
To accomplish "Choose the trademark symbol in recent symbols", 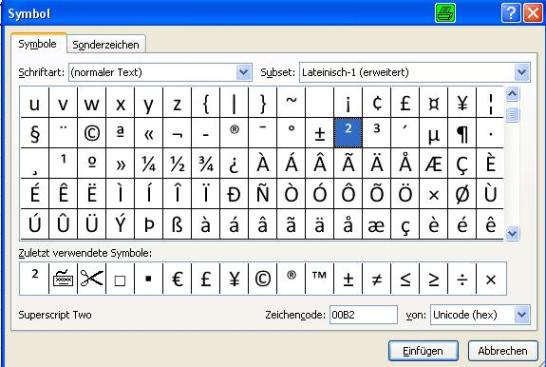I will 319,279.
